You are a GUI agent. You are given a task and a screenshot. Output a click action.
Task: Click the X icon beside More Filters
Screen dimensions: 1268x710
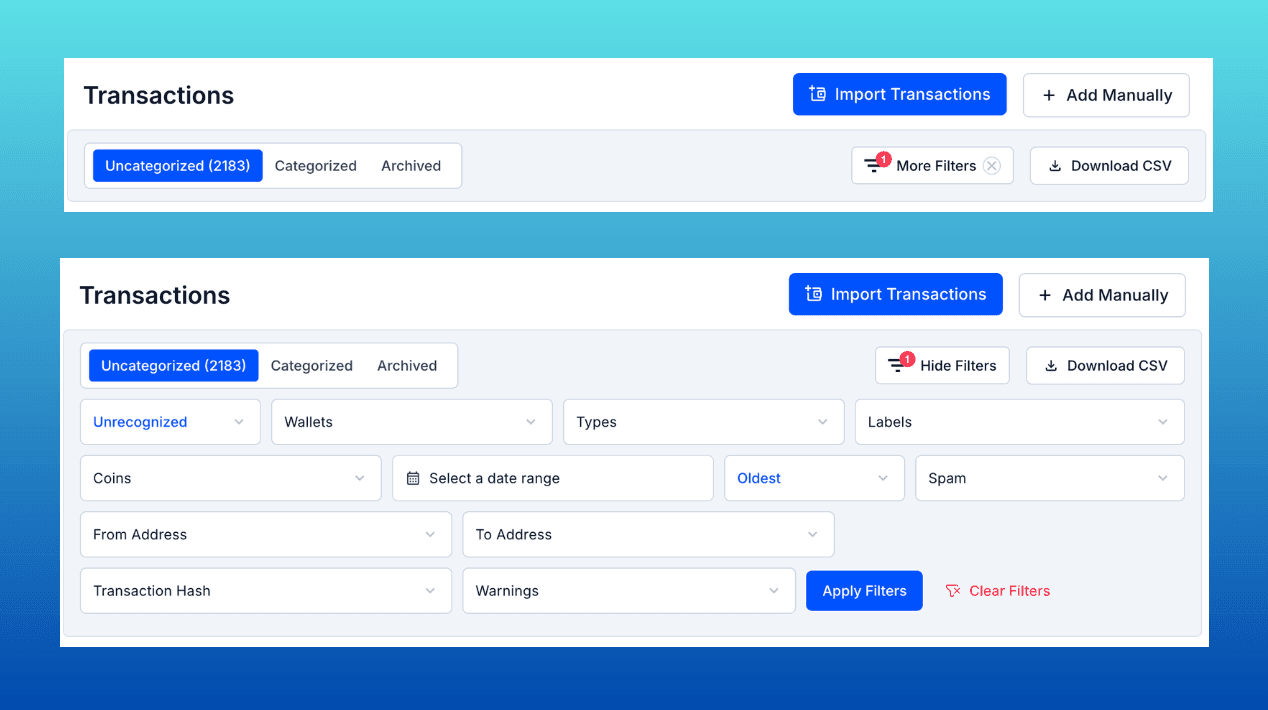991,166
